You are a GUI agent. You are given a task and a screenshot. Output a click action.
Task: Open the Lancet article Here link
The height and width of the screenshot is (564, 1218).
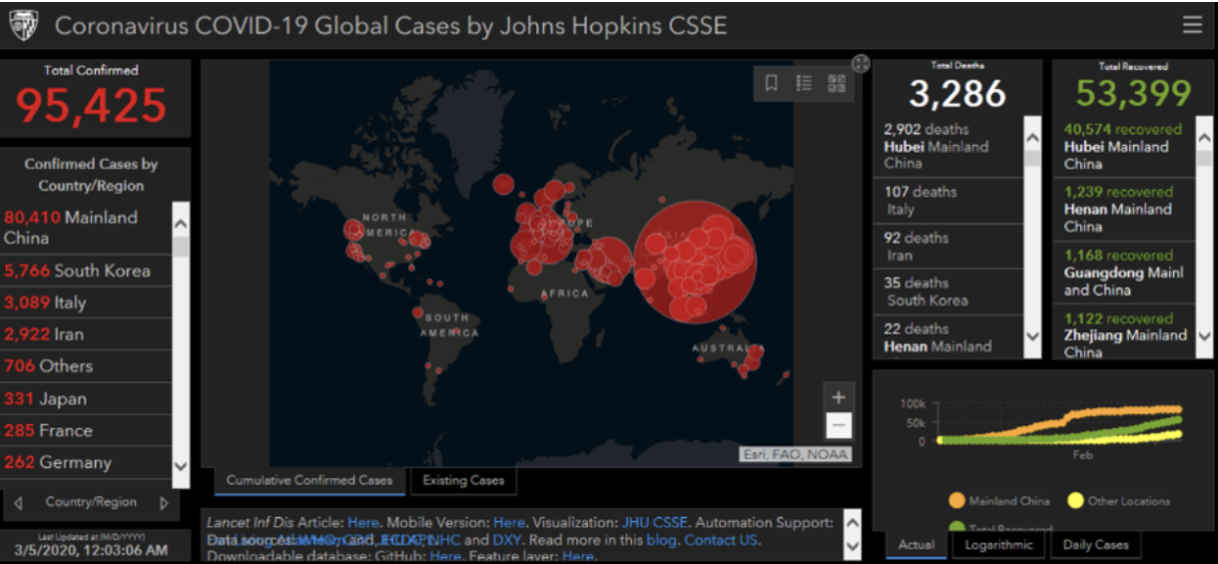pyautogui.click(x=363, y=522)
